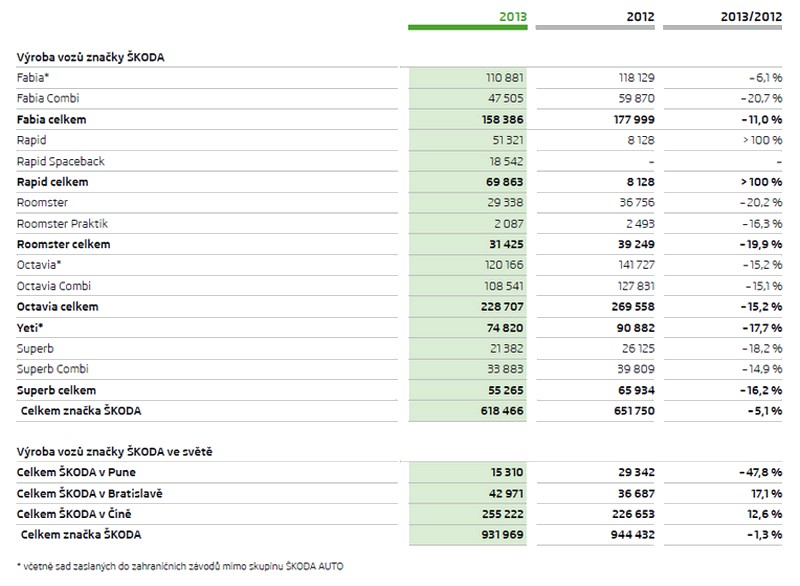Click the value 255 222 for China
Image resolution: width=800 pixels, height=586 pixels.
[503, 514]
